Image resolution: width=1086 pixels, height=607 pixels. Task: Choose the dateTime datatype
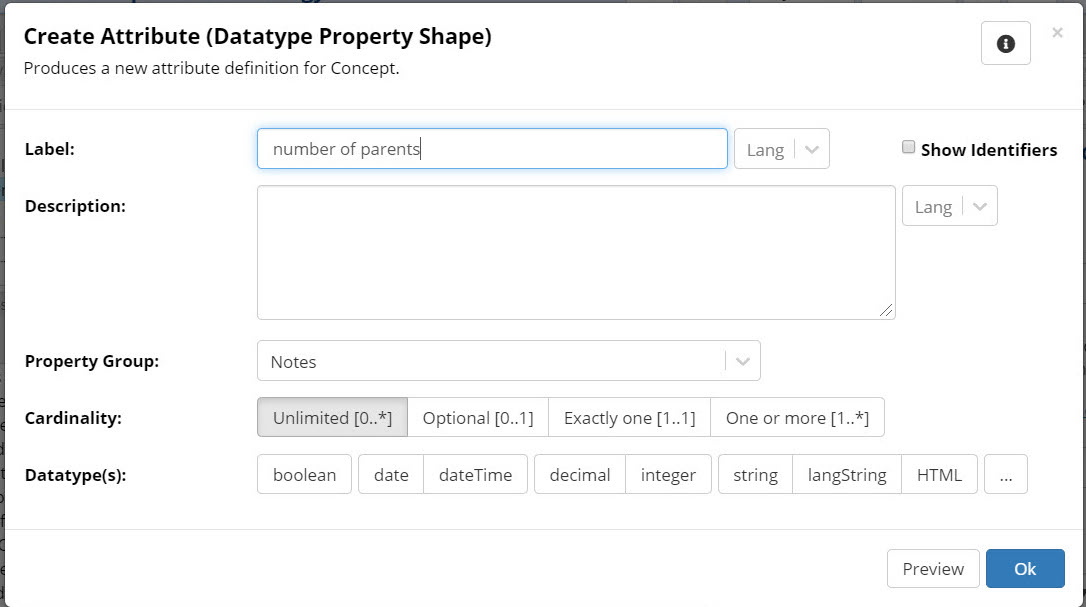[475, 475]
